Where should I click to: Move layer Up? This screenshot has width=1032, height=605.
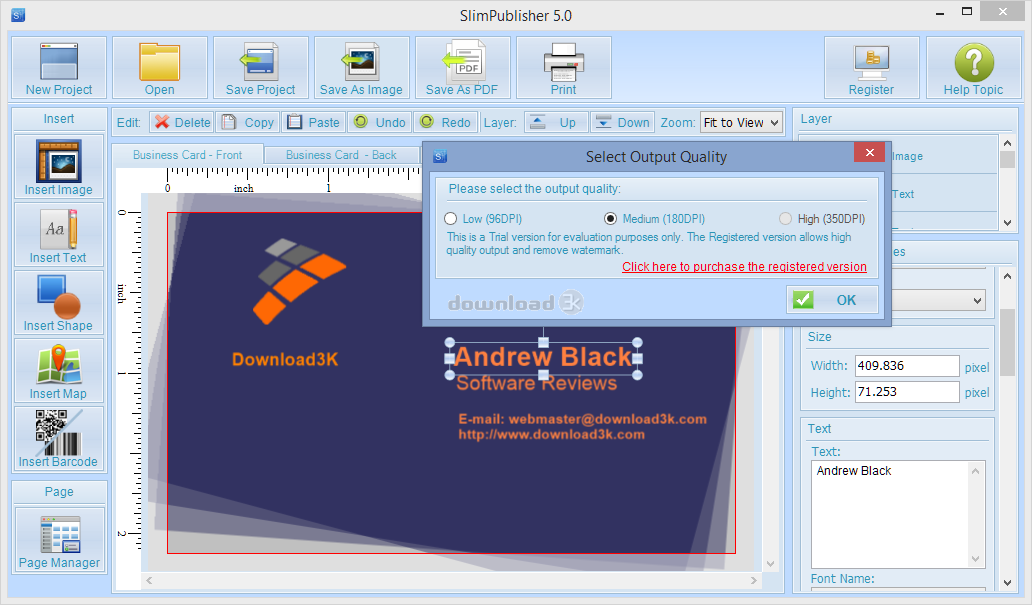point(555,122)
